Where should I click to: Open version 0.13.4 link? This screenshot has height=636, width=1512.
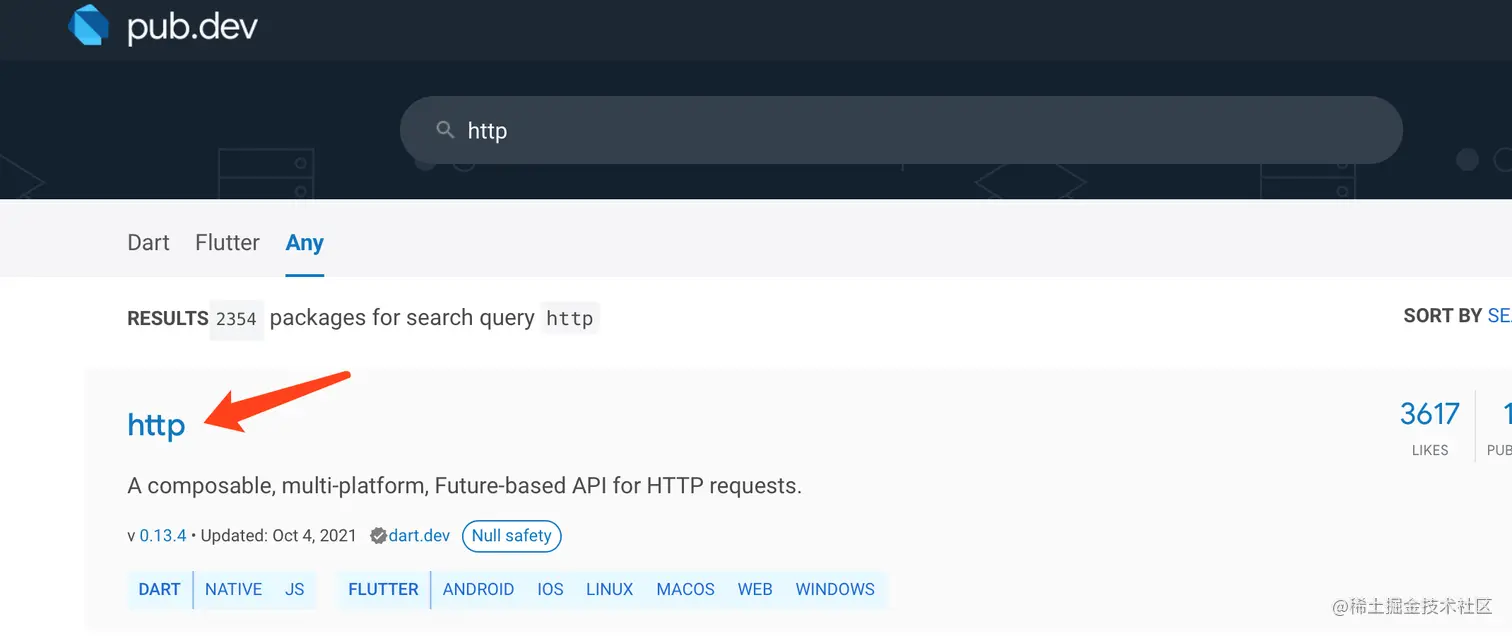pyautogui.click(x=163, y=536)
